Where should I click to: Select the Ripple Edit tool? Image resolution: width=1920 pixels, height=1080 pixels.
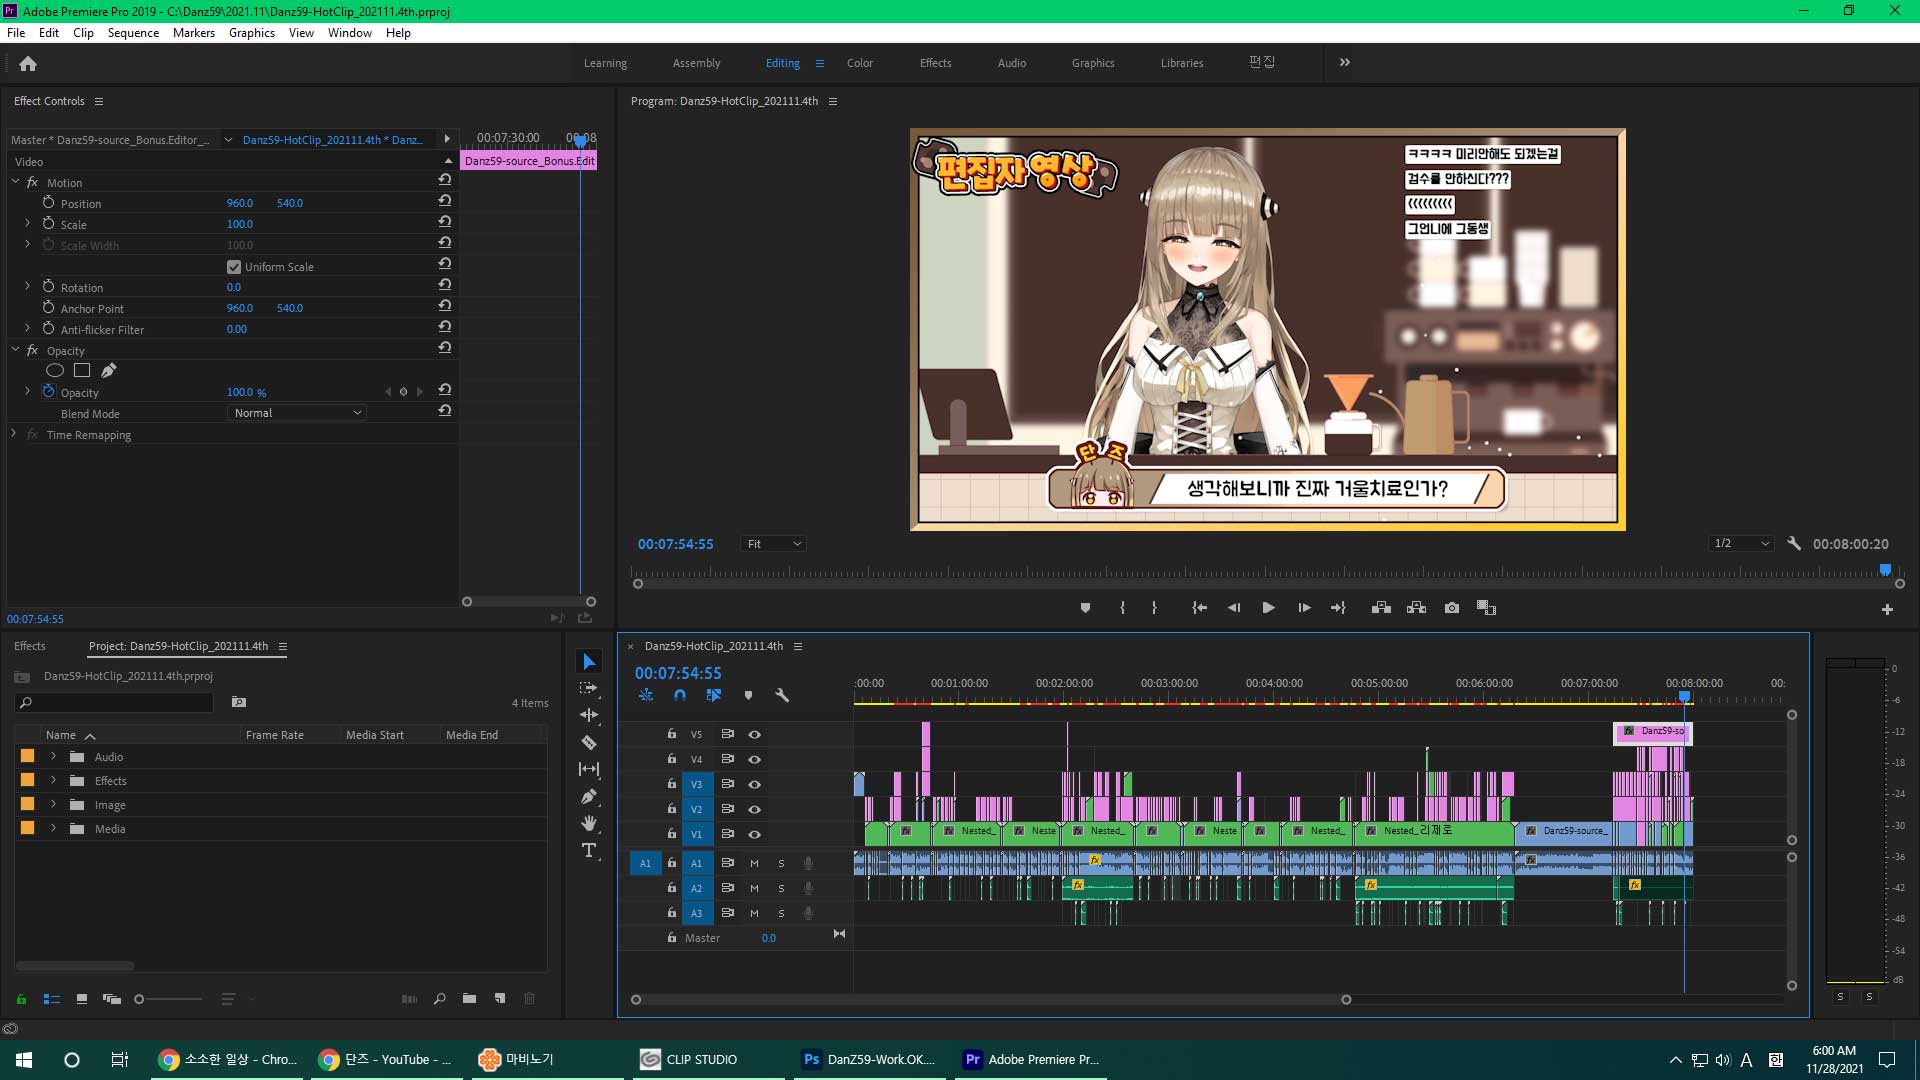(x=589, y=715)
